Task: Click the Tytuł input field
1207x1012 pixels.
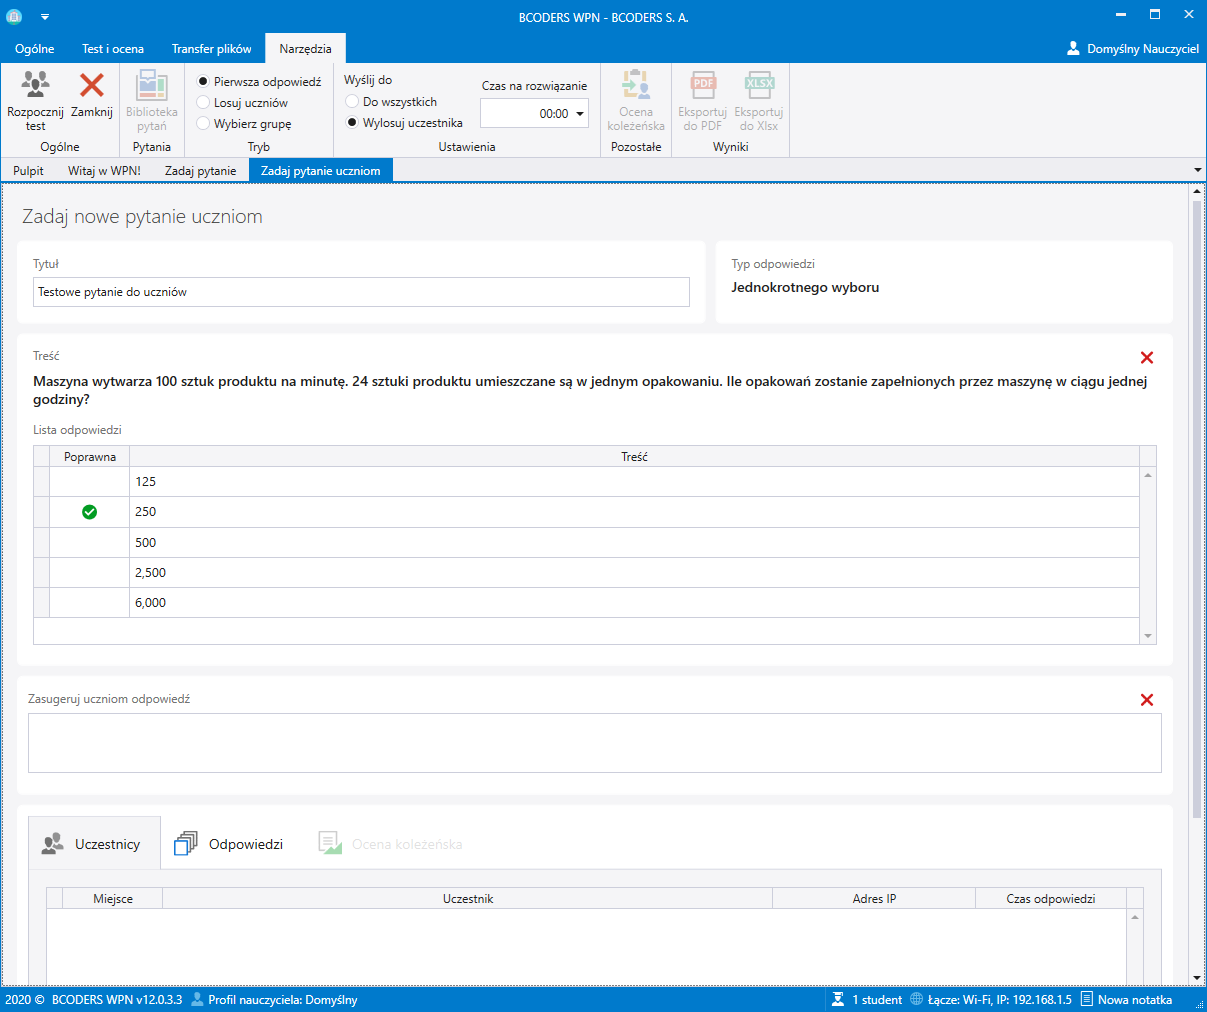Action: pos(361,292)
